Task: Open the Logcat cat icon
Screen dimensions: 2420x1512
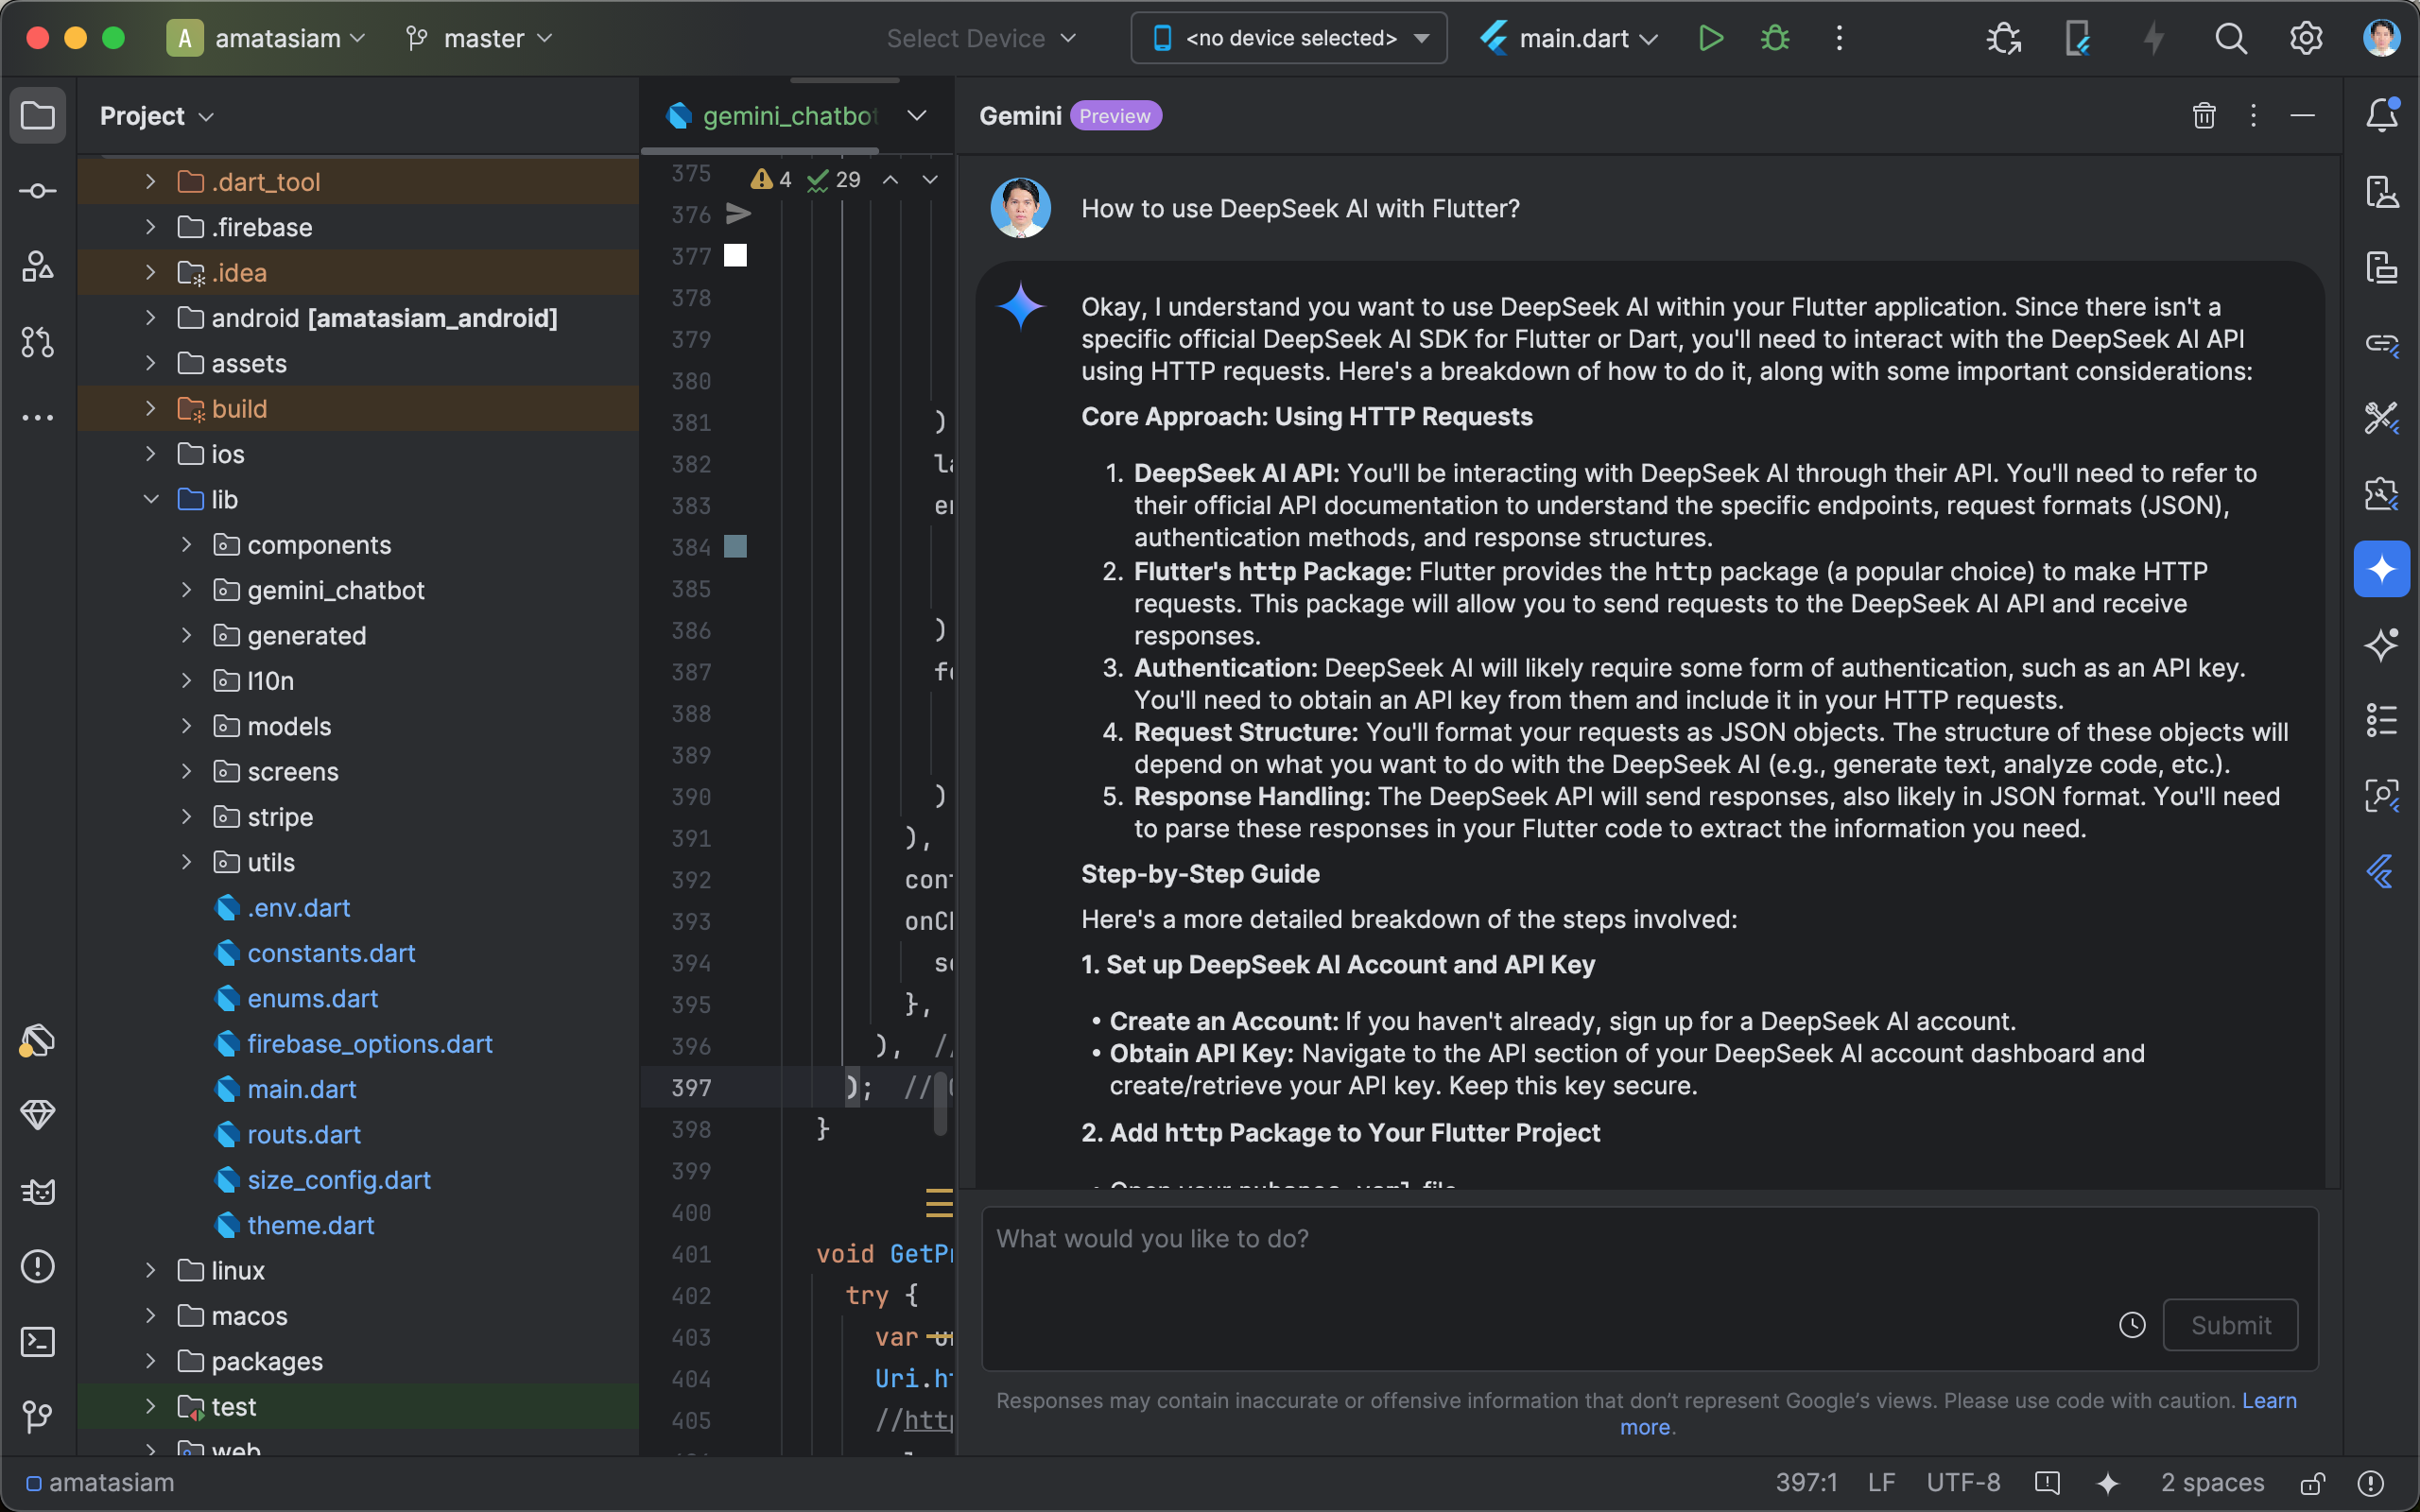Action: [38, 1191]
